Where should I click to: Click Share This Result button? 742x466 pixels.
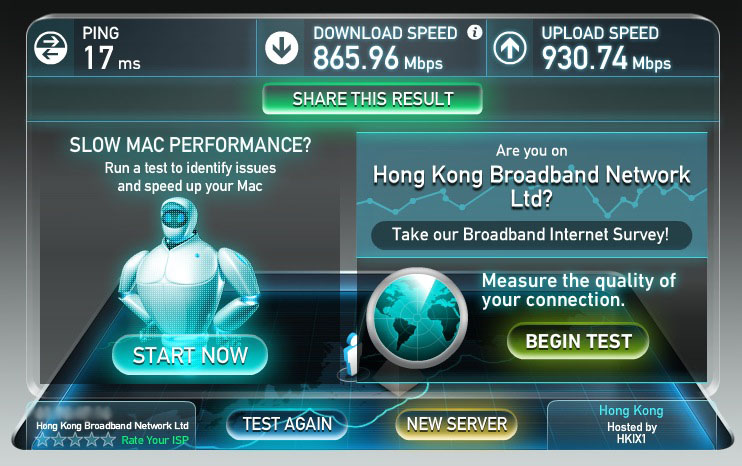click(372, 99)
